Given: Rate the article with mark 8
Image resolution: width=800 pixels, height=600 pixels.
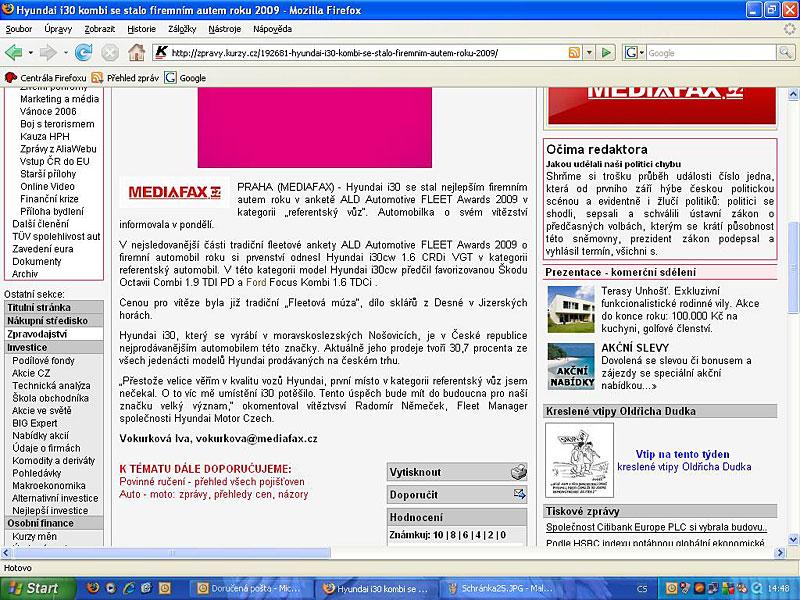Looking at the screenshot, I should click(x=453, y=535).
